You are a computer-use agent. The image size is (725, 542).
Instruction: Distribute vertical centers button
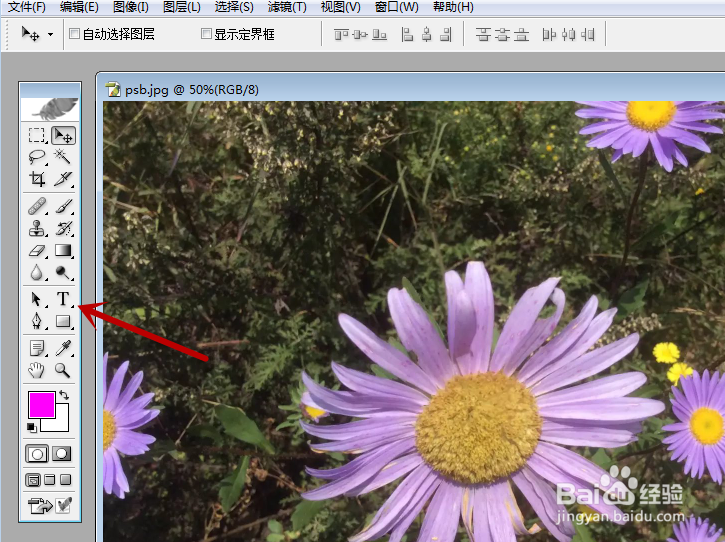pyautogui.click(x=502, y=35)
